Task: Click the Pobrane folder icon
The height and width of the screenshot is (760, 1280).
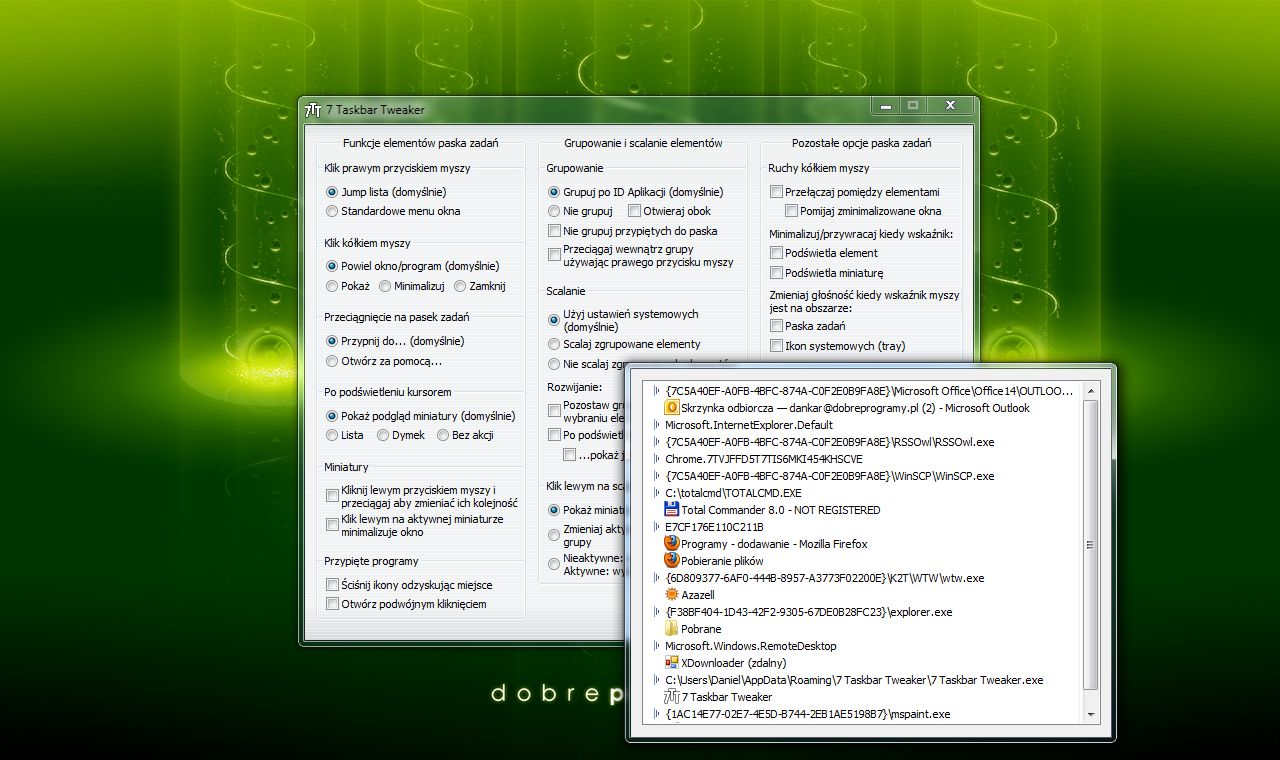Action: tap(672, 629)
